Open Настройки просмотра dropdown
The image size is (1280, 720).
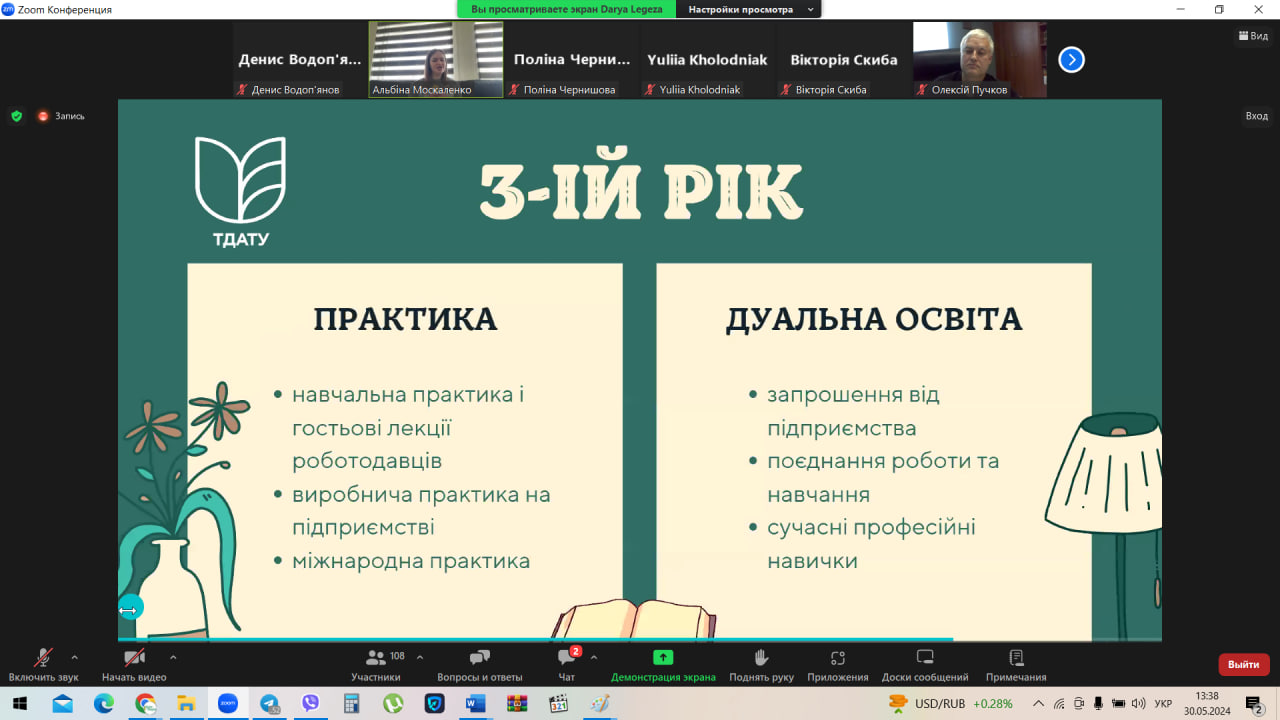(748, 9)
